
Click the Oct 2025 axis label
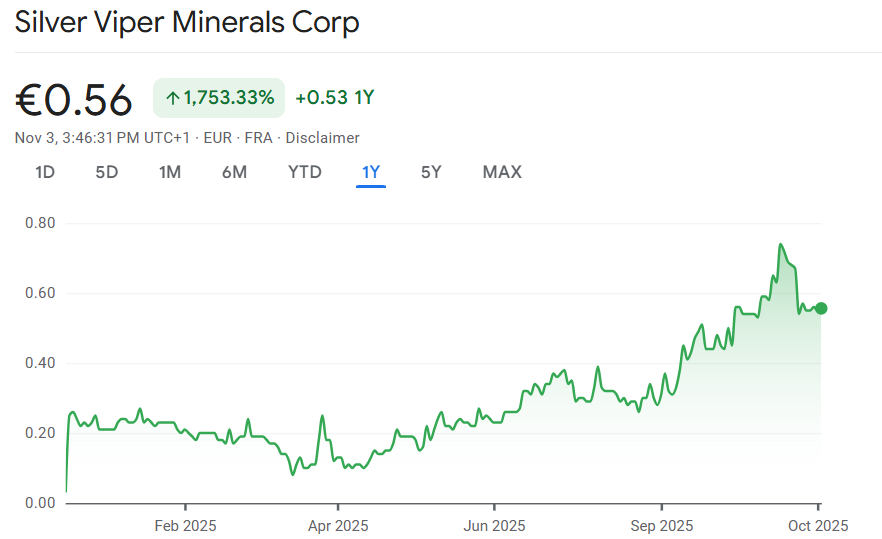[818, 525]
